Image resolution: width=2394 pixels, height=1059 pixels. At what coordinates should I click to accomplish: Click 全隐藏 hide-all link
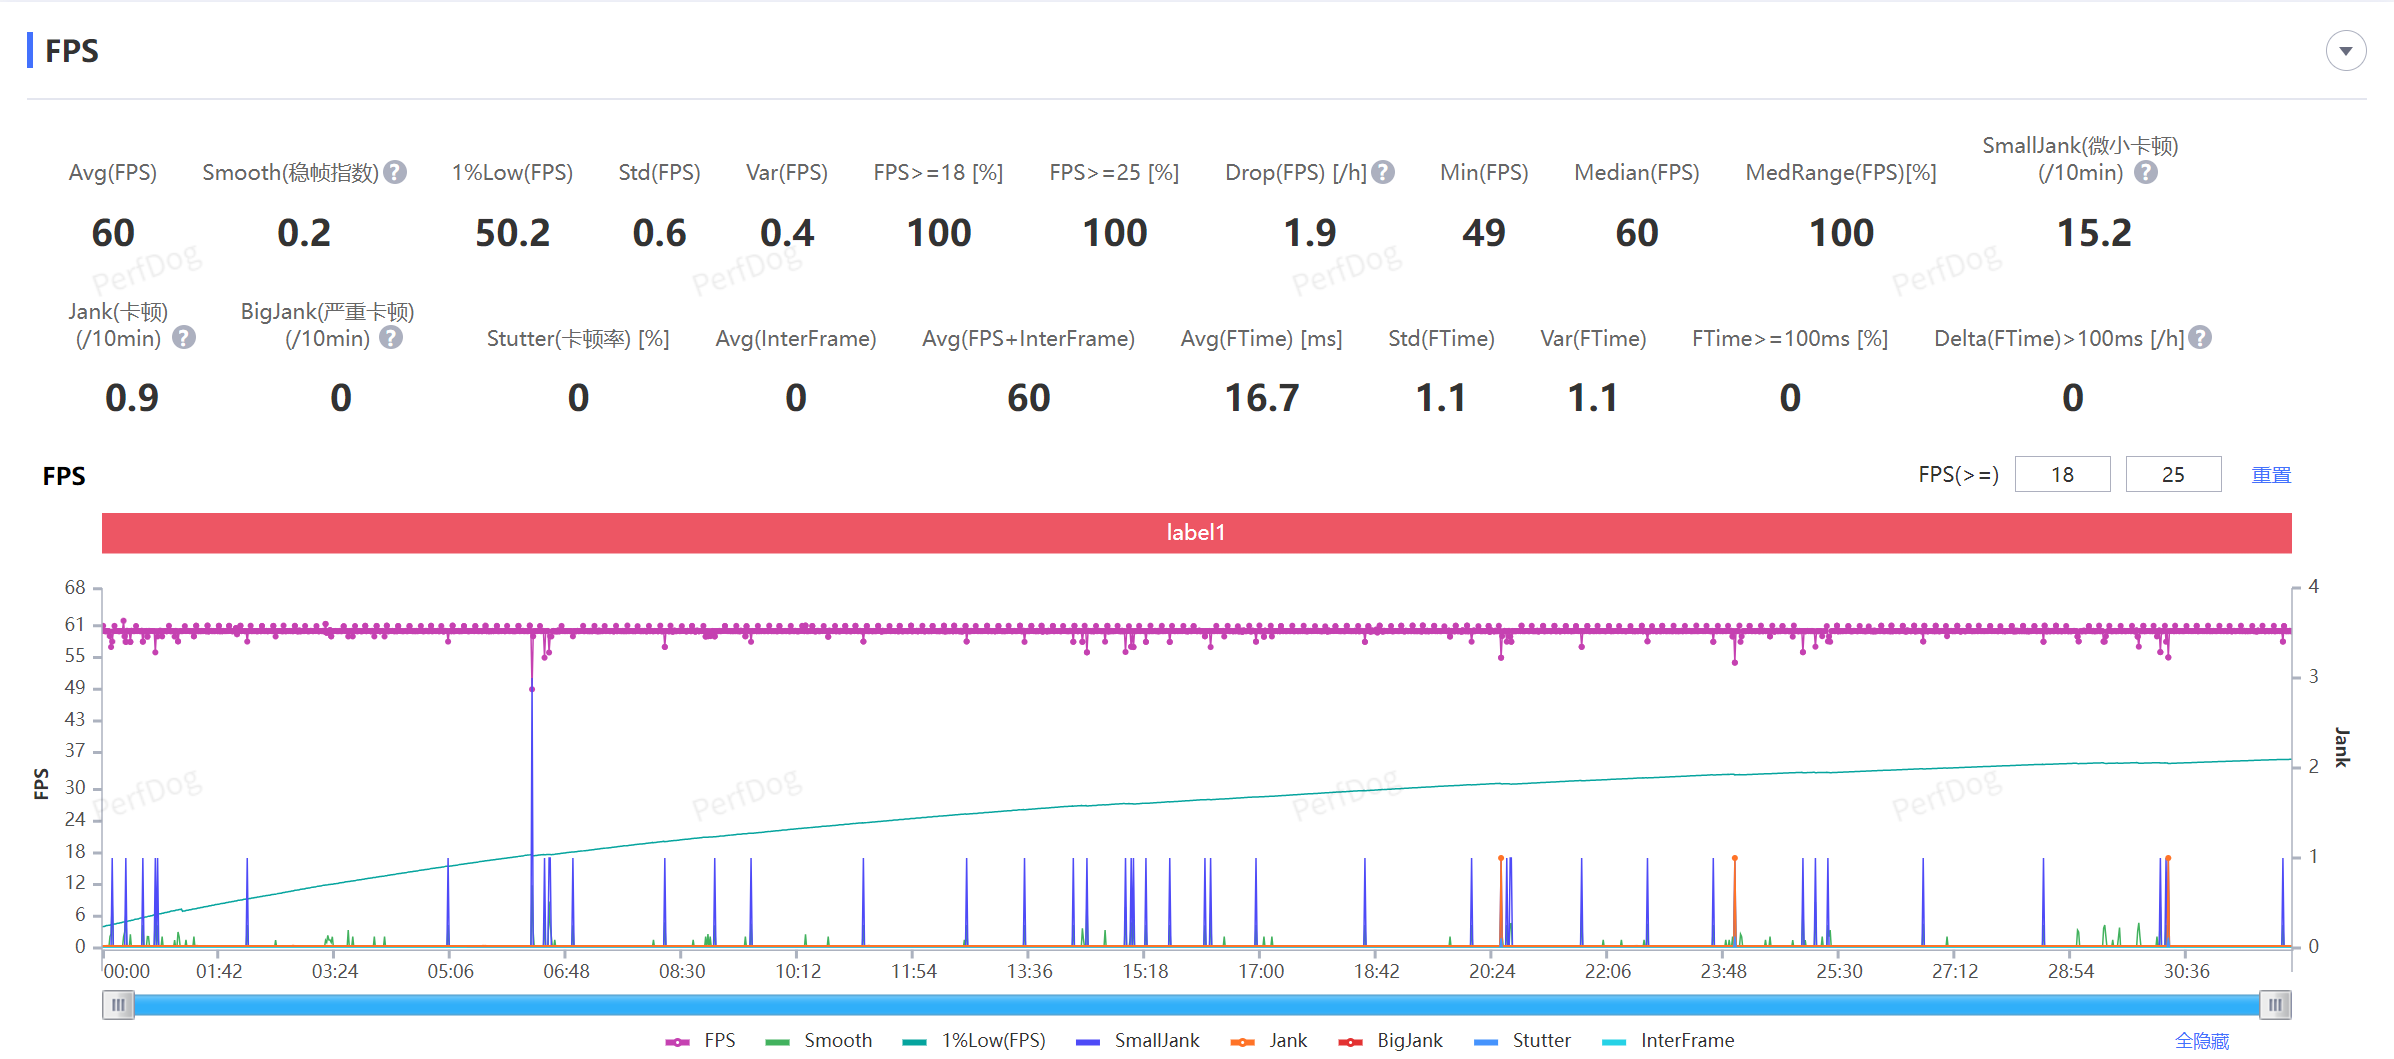[x=2202, y=1041]
